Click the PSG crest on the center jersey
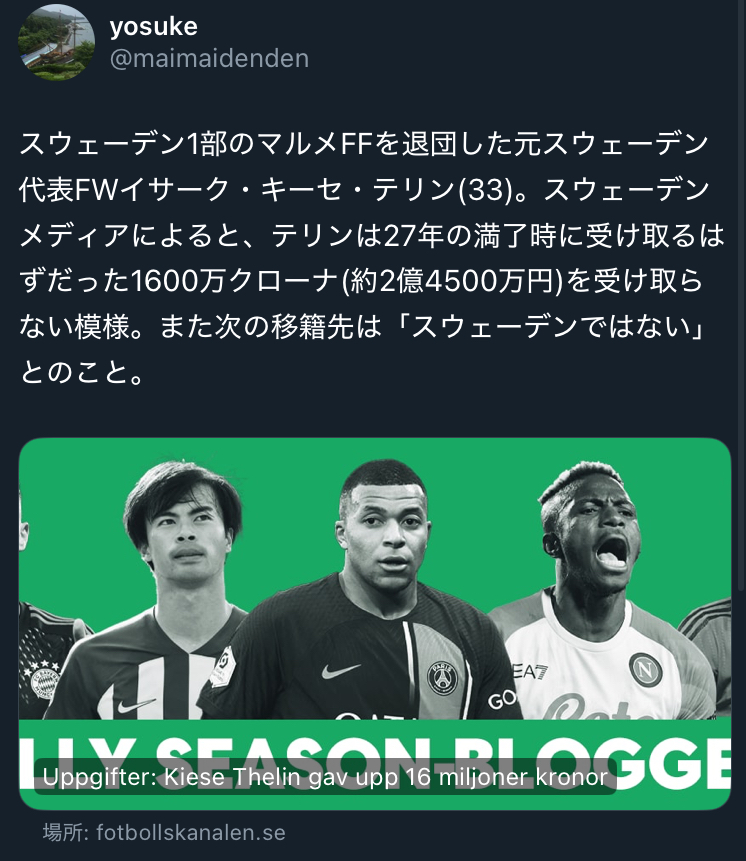746x861 pixels. 442,679
